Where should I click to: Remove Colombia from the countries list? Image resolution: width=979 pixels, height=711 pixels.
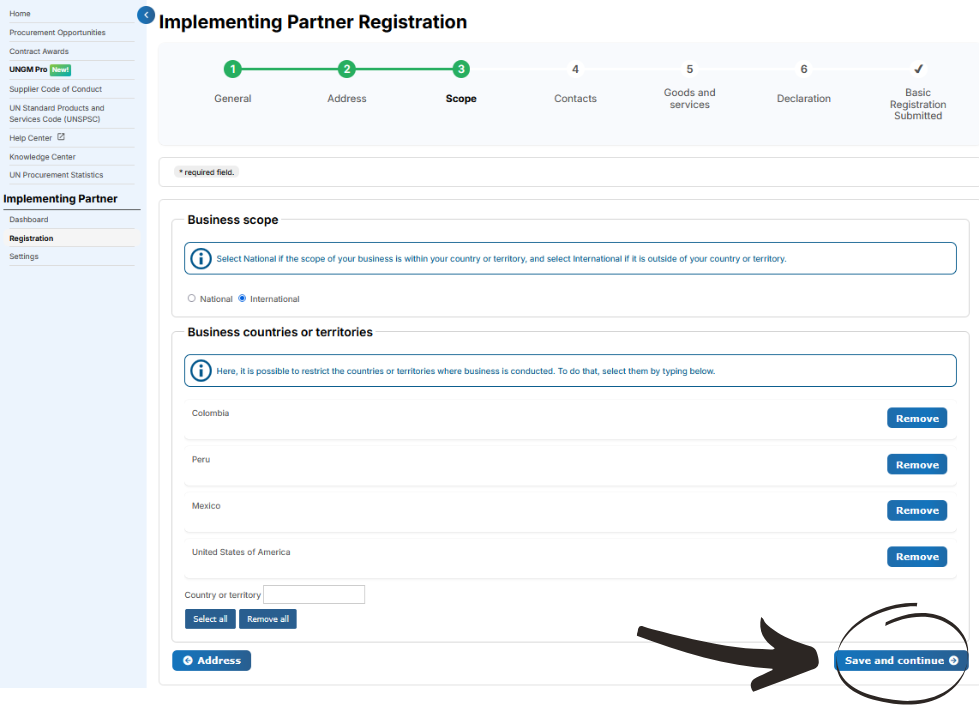pos(917,418)
